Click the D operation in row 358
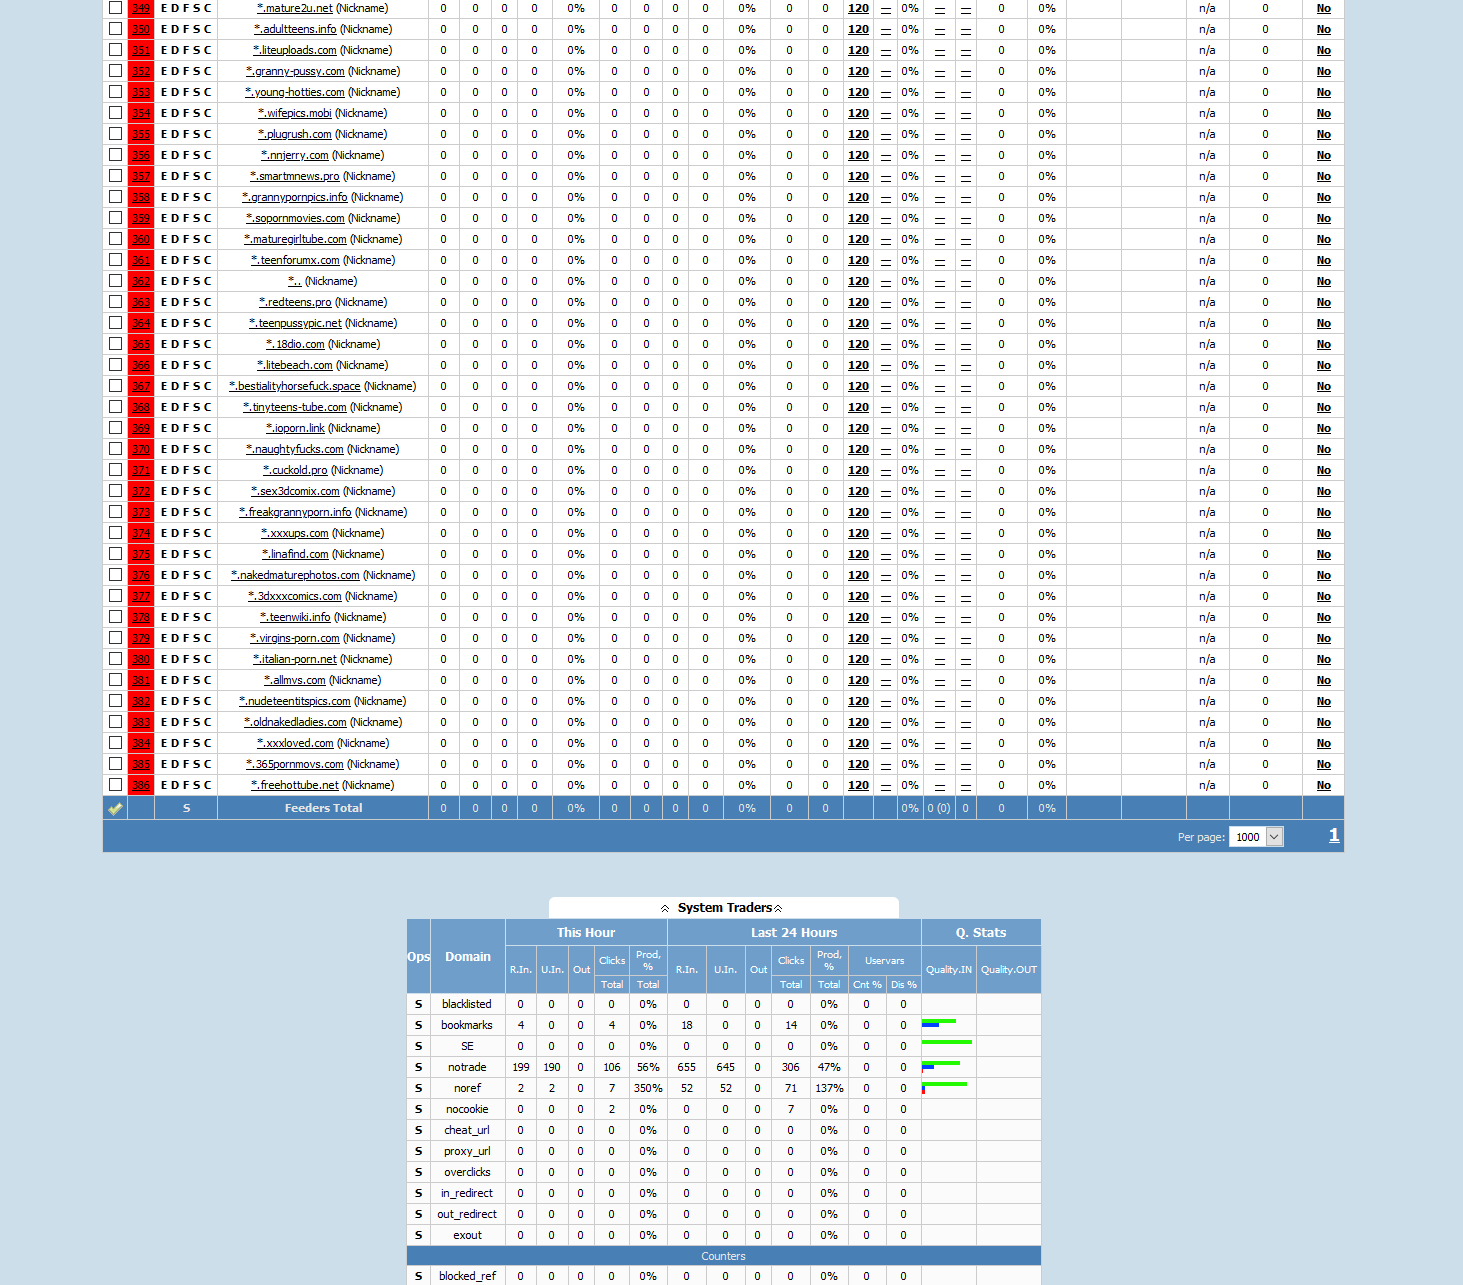The image size is (1463, 1285). (x=175, y=198)
